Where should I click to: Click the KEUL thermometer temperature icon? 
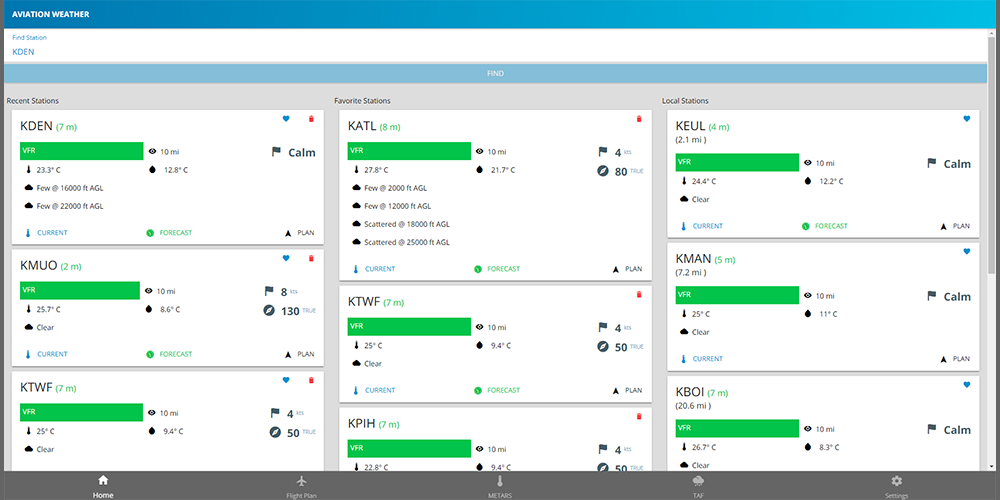pyautogui.click(x=684, y=181)
